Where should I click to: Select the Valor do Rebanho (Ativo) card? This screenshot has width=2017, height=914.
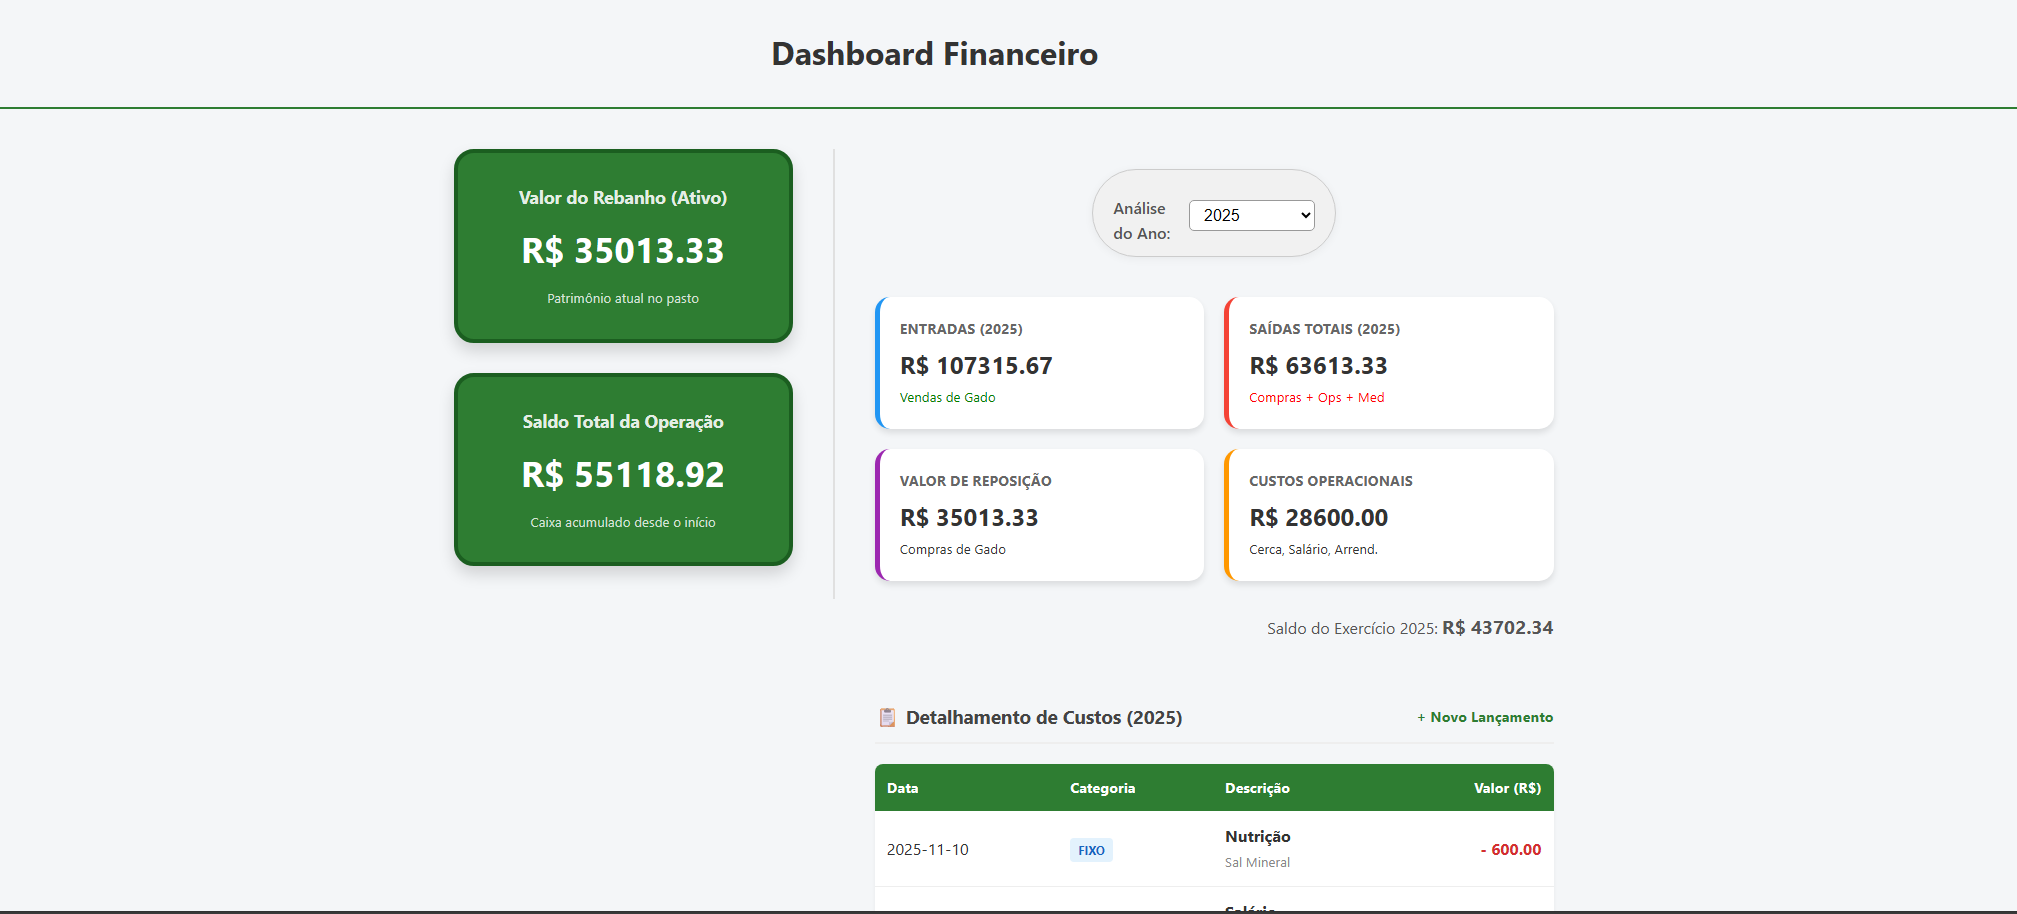coord(622,245)
